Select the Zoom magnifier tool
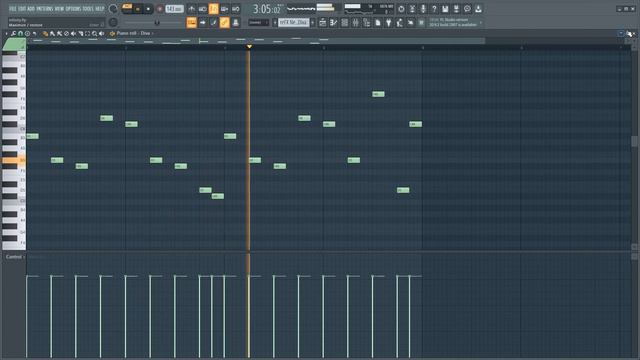This screenshot has width=640, height=360. tap(94, 33)
